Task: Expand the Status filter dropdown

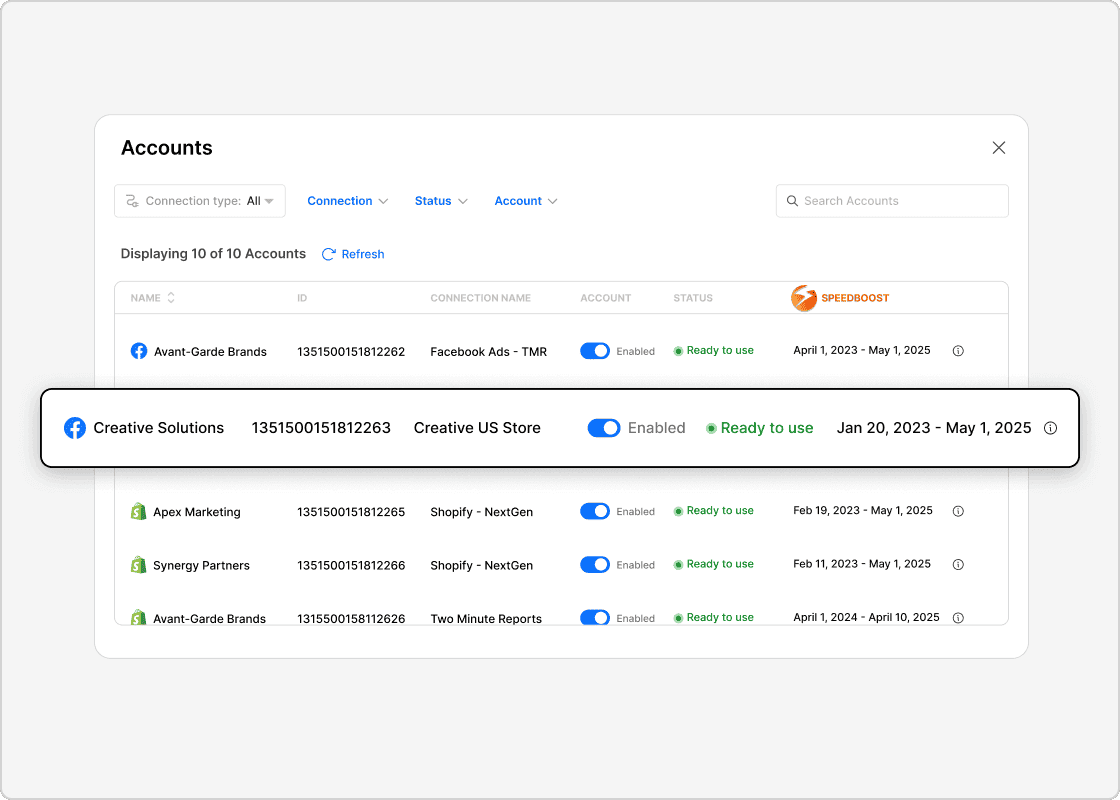Action: (441, 201)
